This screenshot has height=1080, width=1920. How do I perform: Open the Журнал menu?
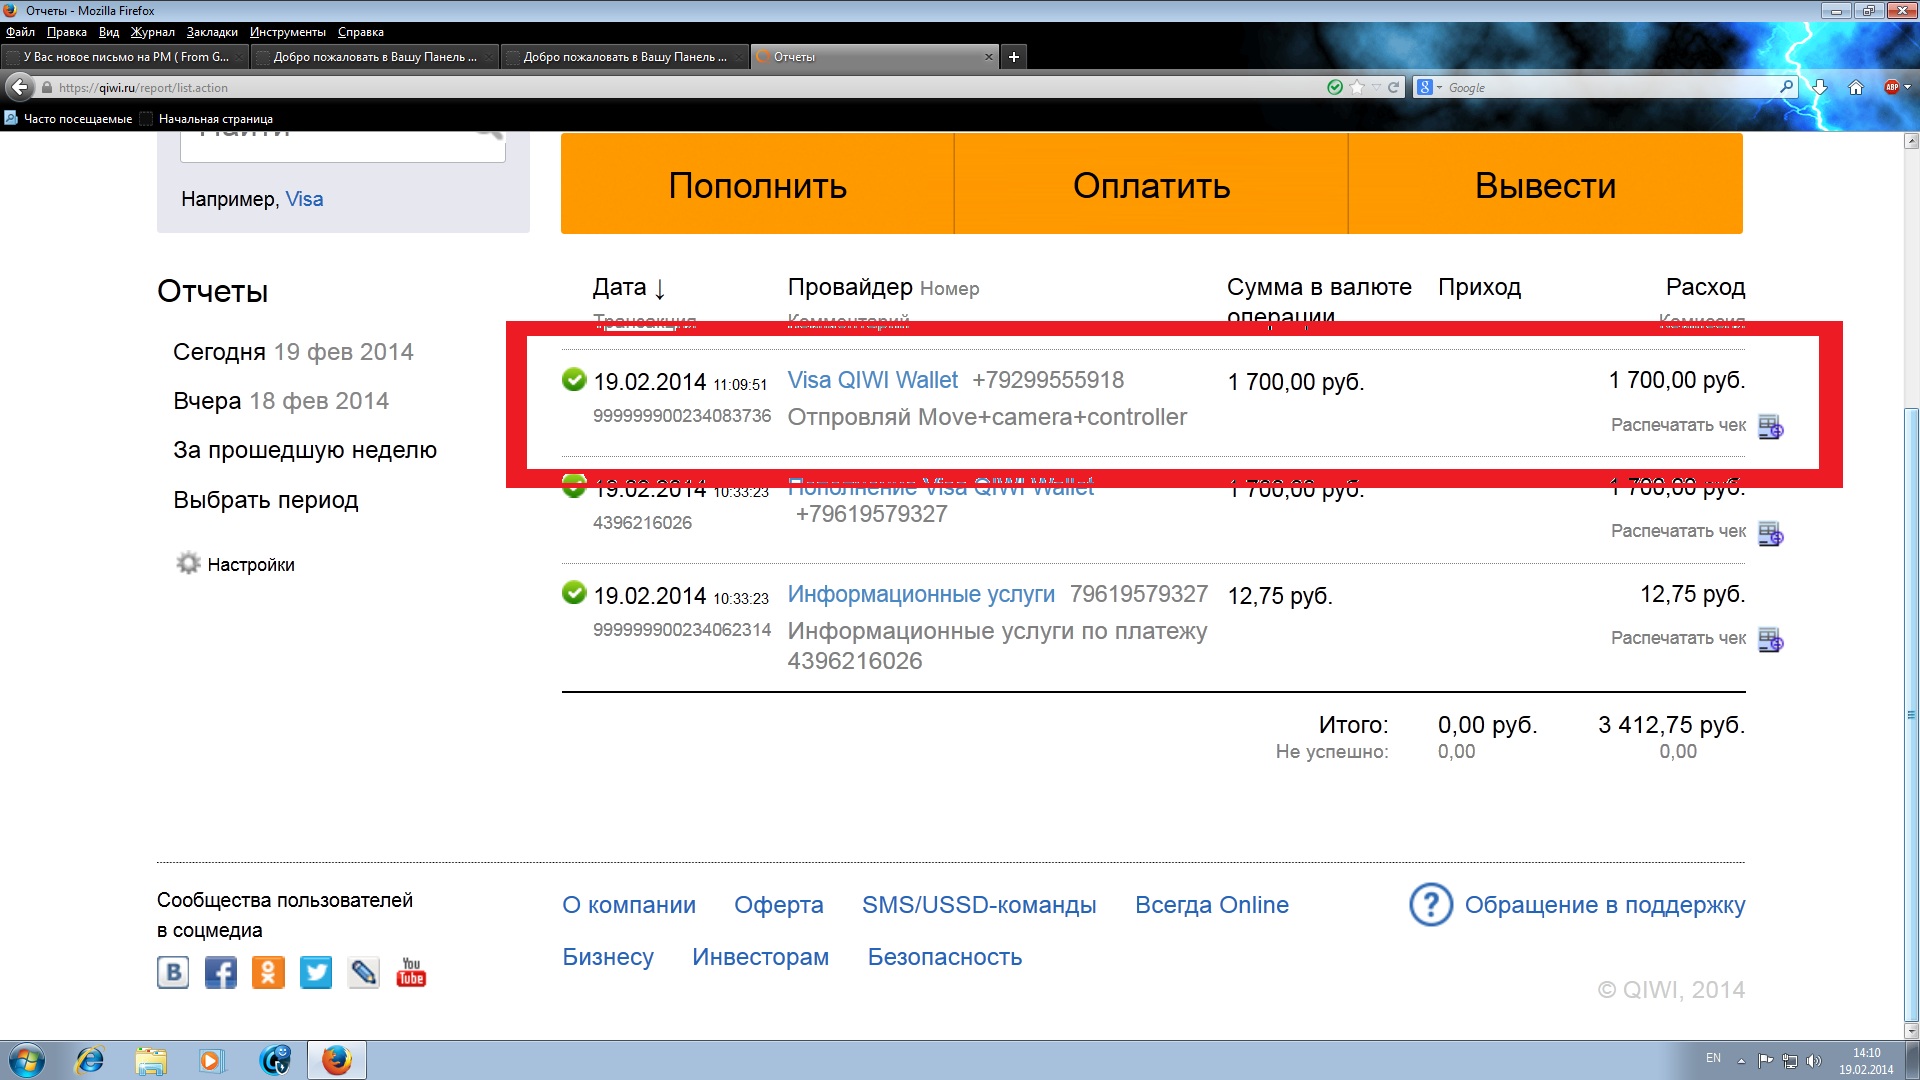tap(152, 32)
